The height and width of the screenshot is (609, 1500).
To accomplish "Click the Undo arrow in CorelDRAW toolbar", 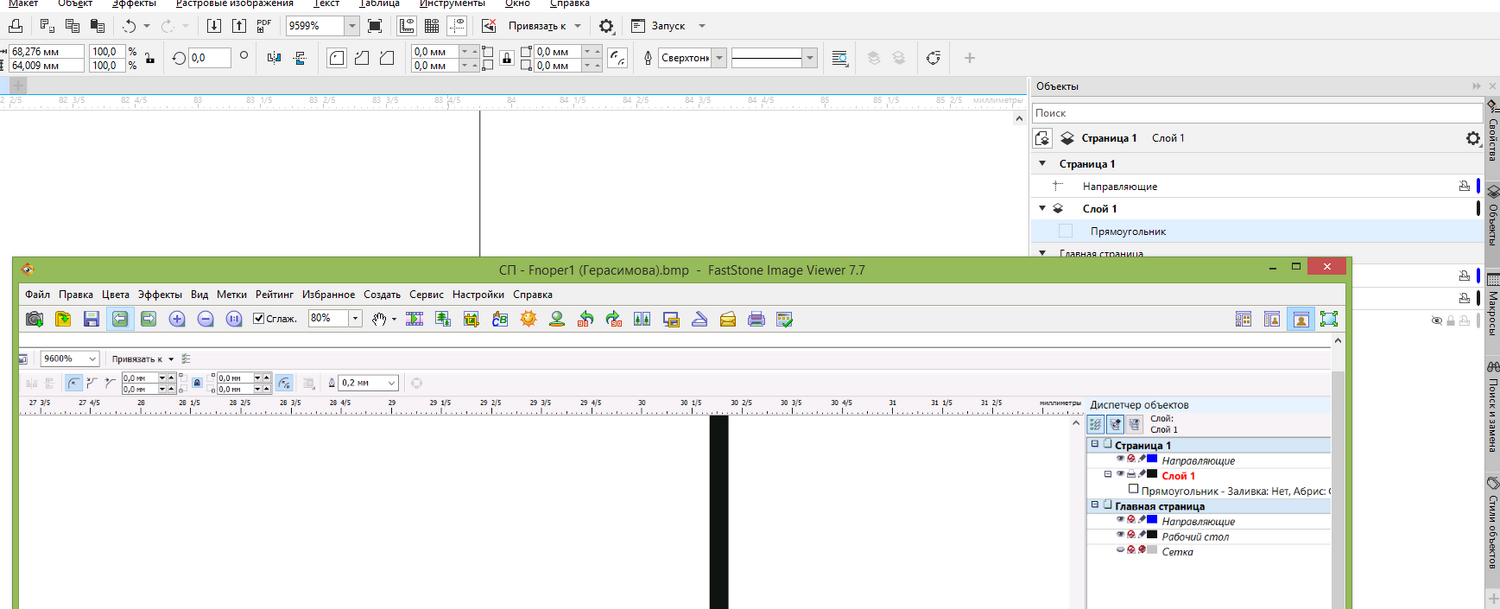I will point(129,25).
